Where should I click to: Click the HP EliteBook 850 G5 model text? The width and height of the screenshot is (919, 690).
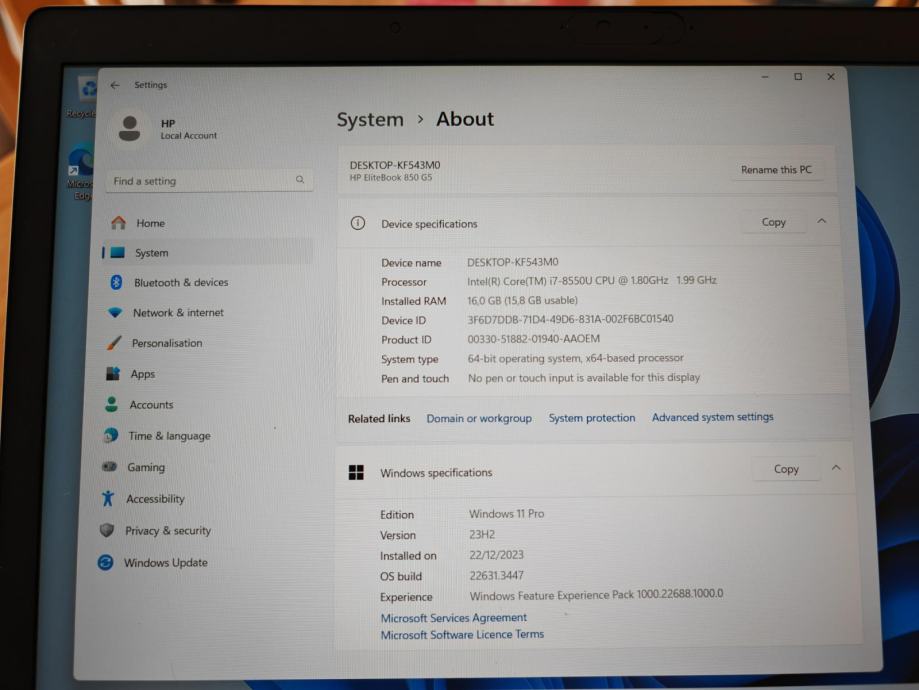391,178
